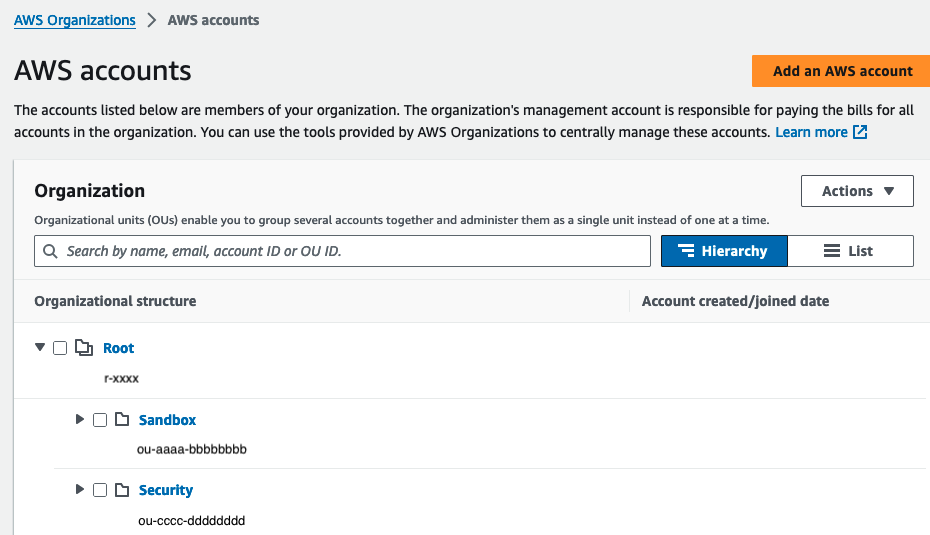This screenshot has width=930, height=535.
Task: Click the Root folder icon
Action: 84,348
